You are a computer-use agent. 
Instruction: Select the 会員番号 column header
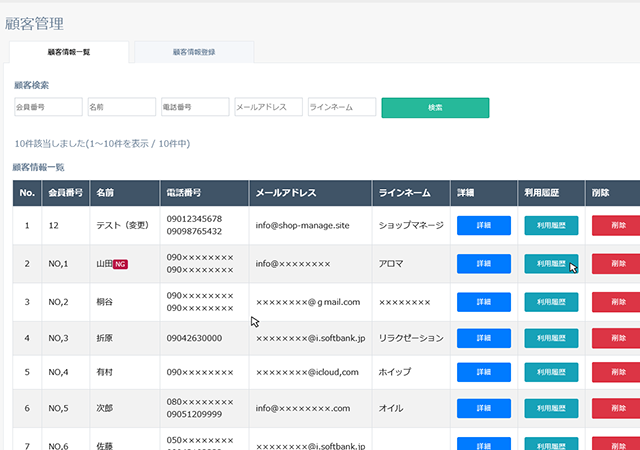66,193
